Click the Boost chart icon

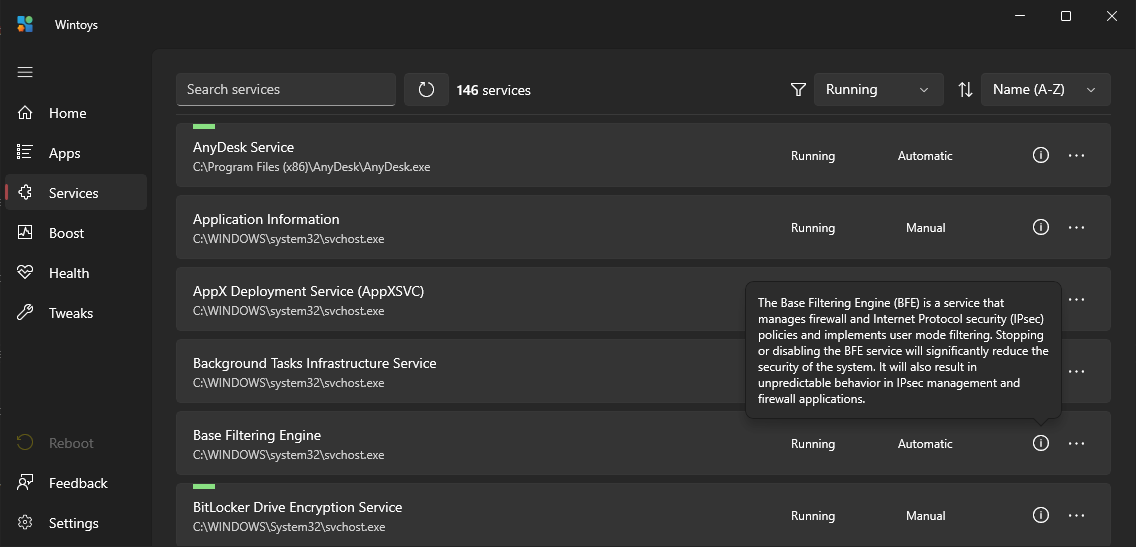click(x=25, y=233)
